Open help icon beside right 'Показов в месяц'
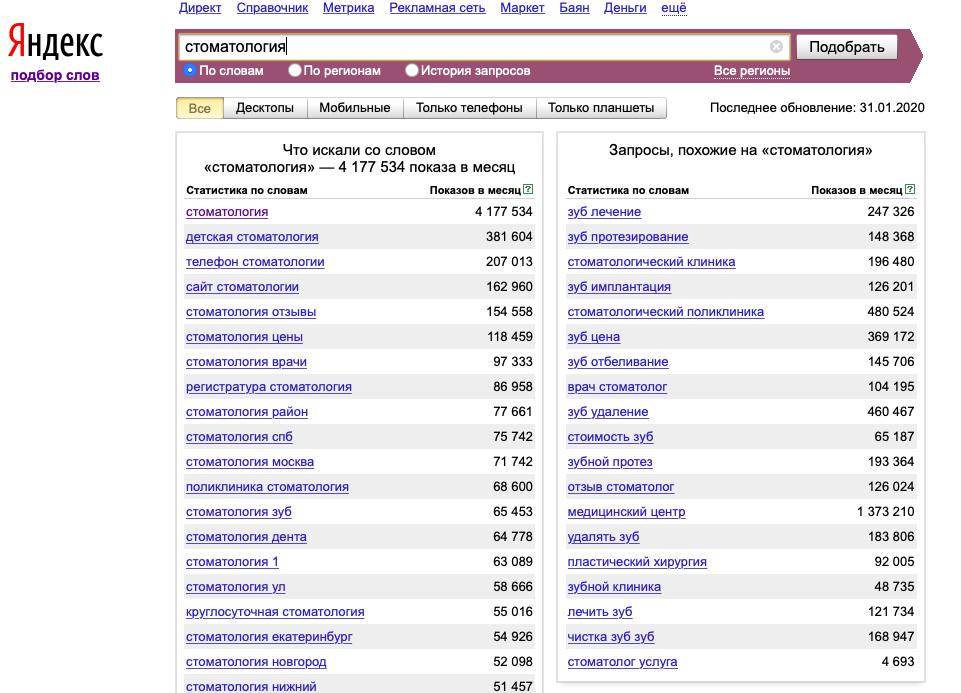The image size is (961, 693). [910, 189]
